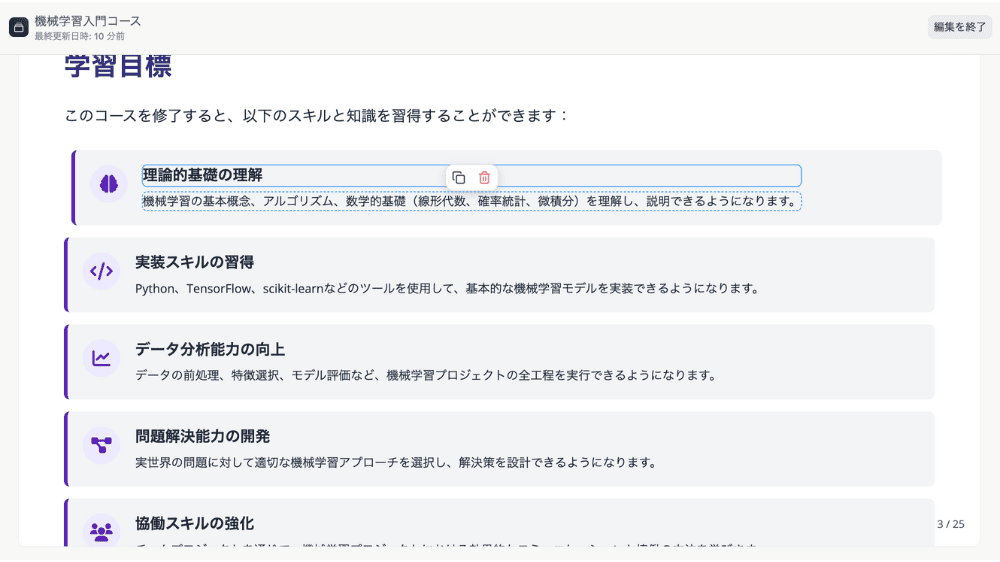Click the 協働スキルの強化 card title

point(195,523)
